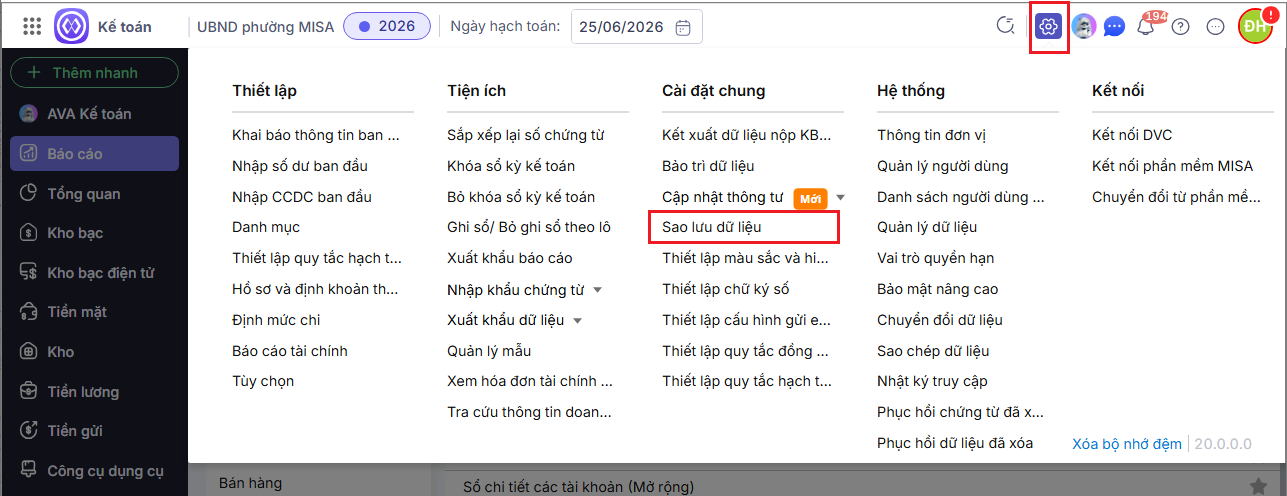Viewport: 1287px width, 496px height.
Task: Select Khóa sổ kỳ kế toán
Action: [x=511, y=166]
